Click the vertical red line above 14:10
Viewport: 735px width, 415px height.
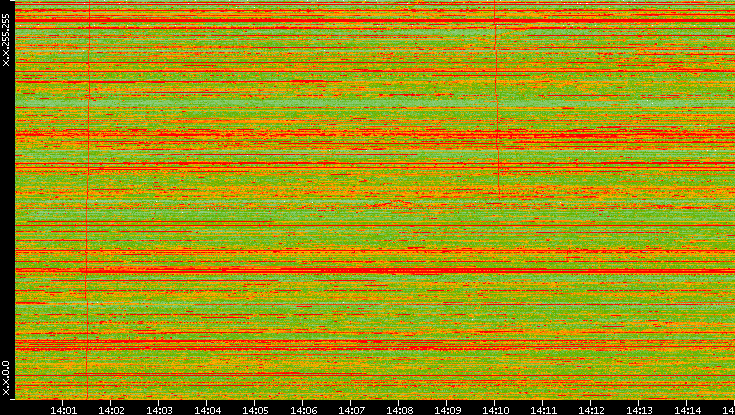[496, 101]
